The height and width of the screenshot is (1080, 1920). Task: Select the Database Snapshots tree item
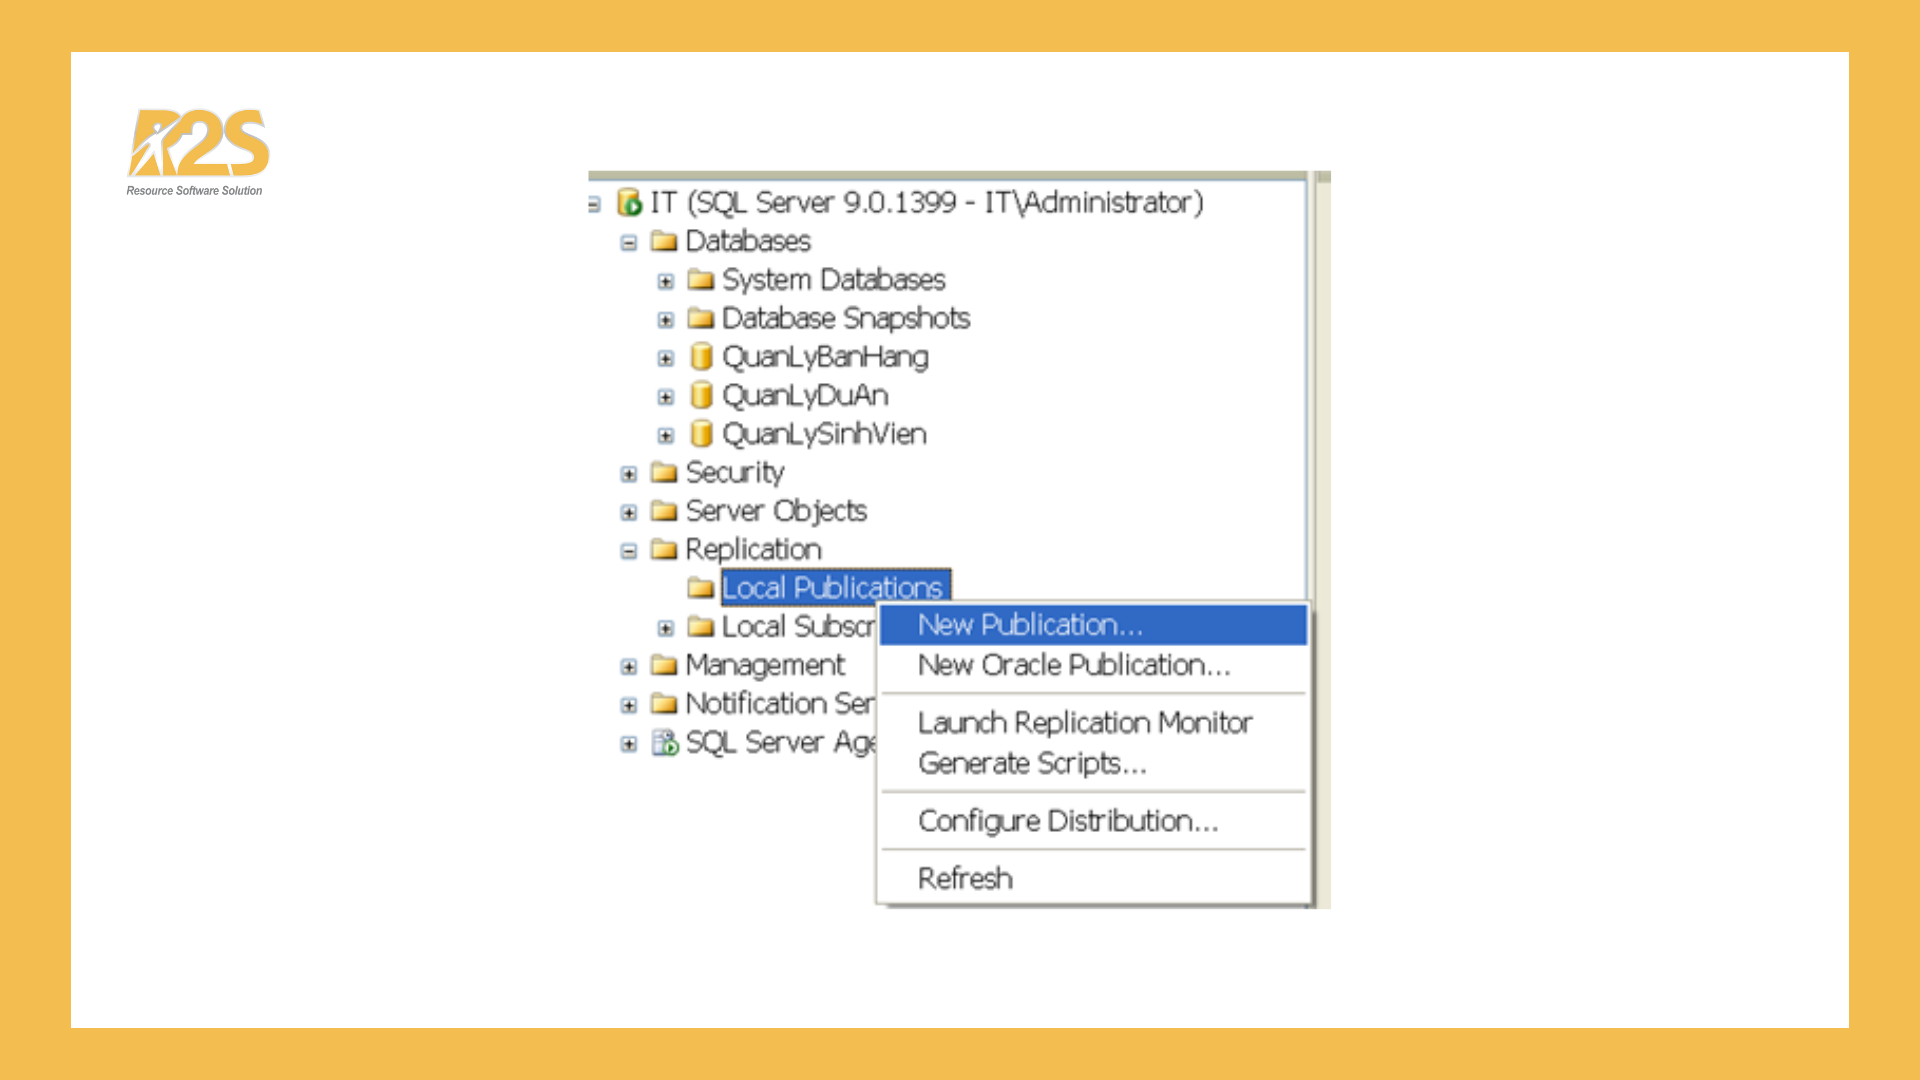pos(844,318)
